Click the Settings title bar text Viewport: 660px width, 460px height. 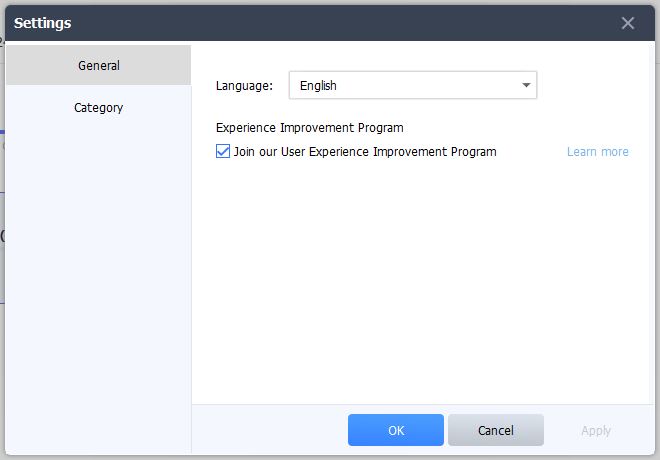pos(43,23)
